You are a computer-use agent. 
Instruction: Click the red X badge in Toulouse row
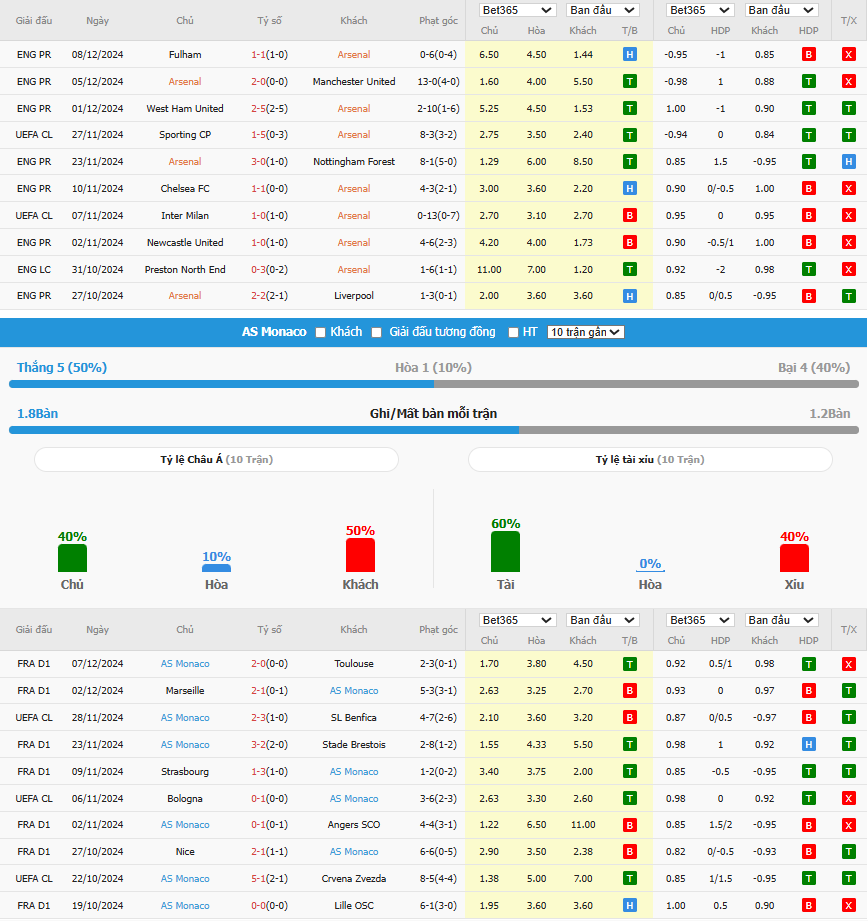click(x=849, y=664)
